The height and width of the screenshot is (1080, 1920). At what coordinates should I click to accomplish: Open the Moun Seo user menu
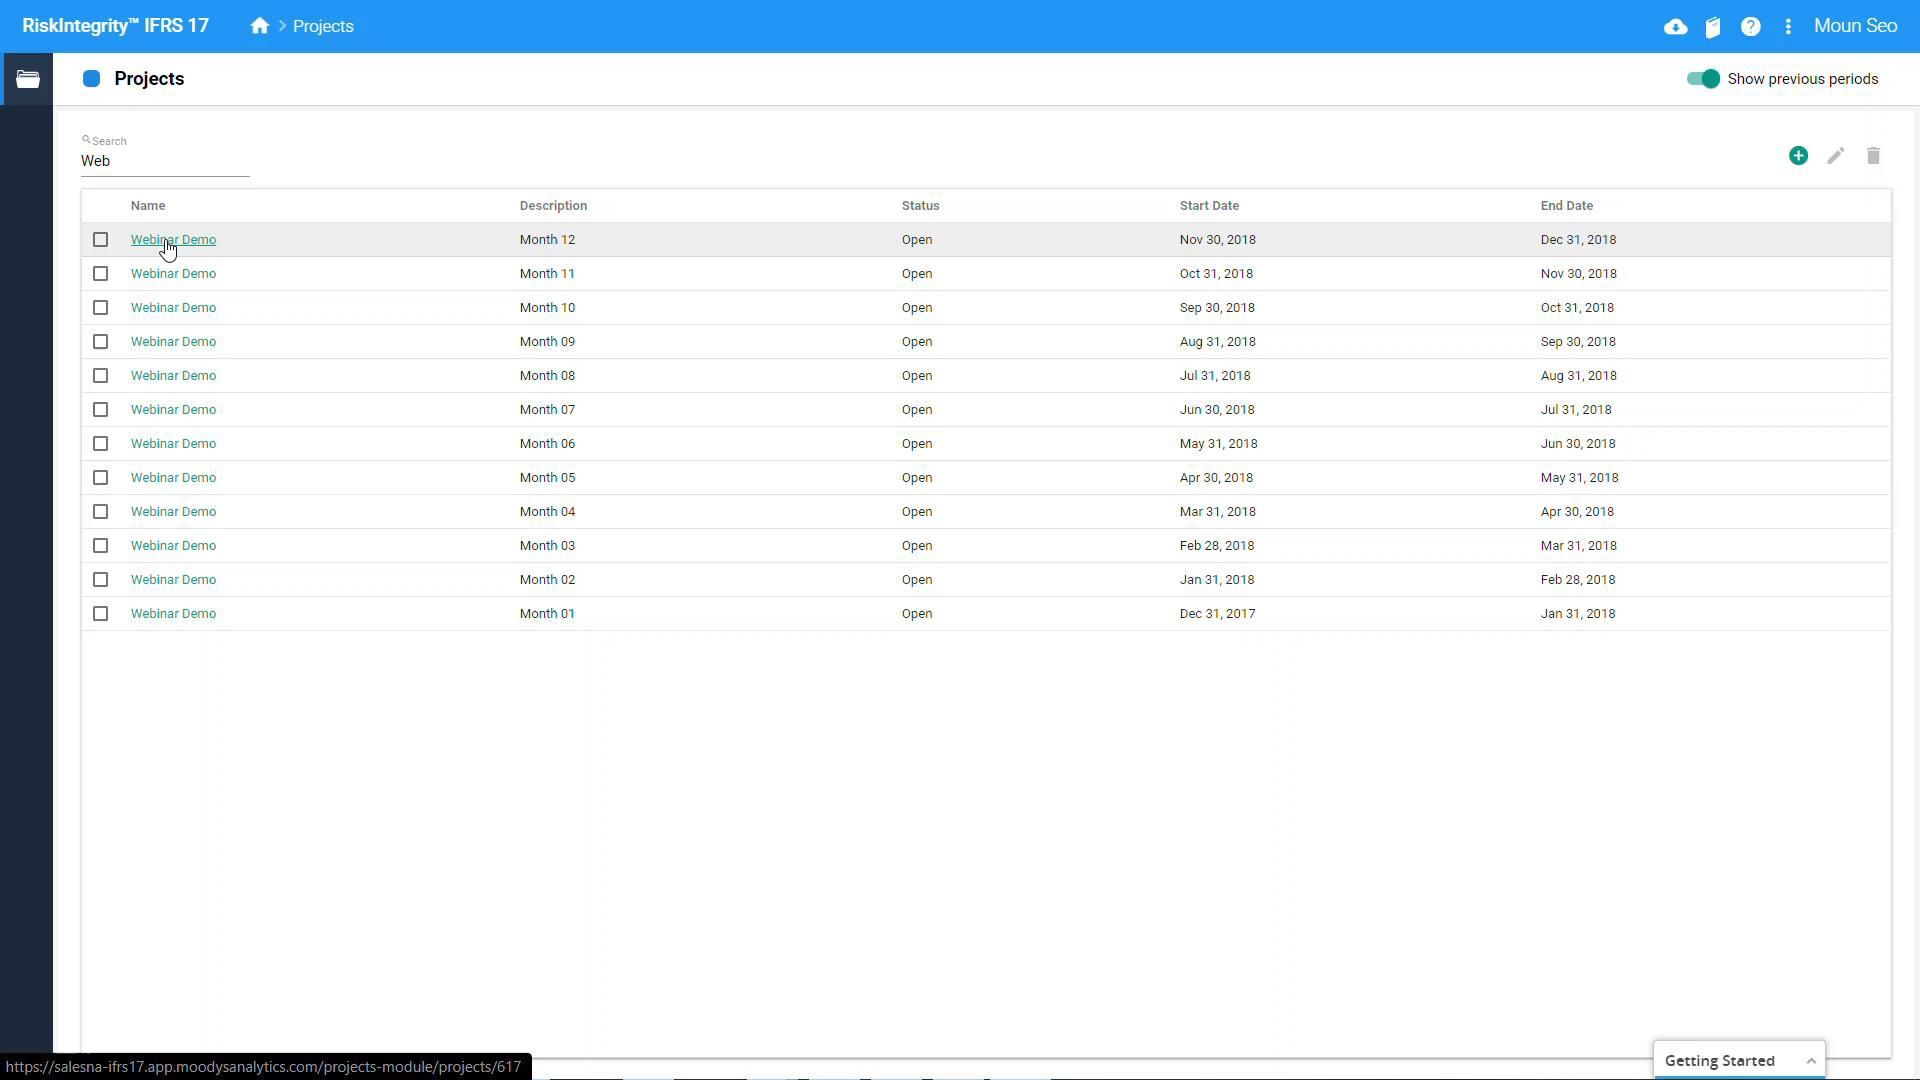point(1855,26)
